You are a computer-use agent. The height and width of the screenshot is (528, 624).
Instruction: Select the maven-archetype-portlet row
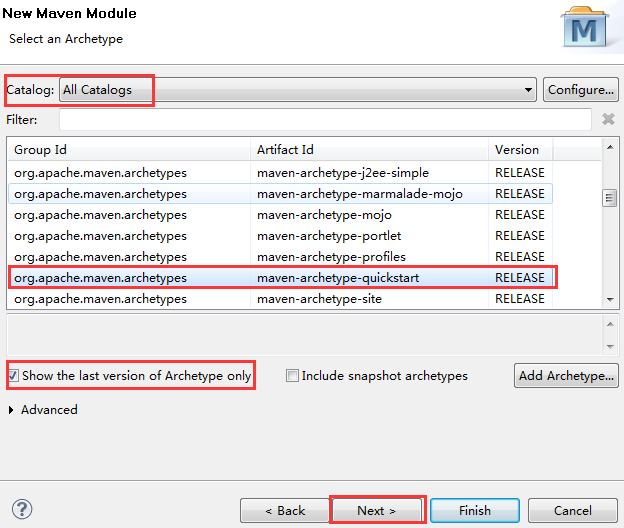280,236
